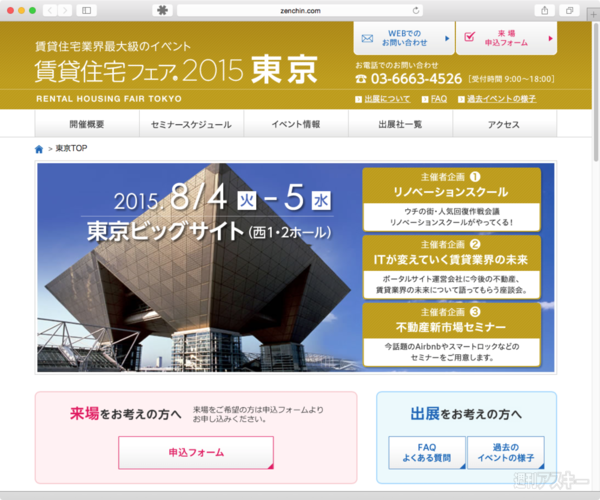The image size is (600, 500).
Task: Open the セミナースケジュール nav item
Action: 191,124
